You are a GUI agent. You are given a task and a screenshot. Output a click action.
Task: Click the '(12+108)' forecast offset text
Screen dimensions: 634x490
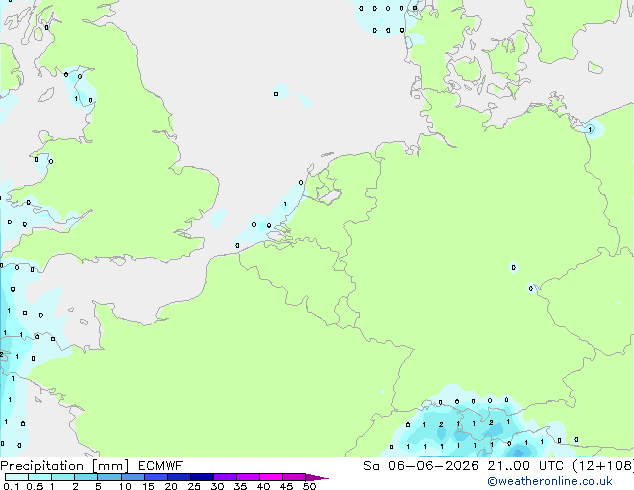tap(603, 466)
